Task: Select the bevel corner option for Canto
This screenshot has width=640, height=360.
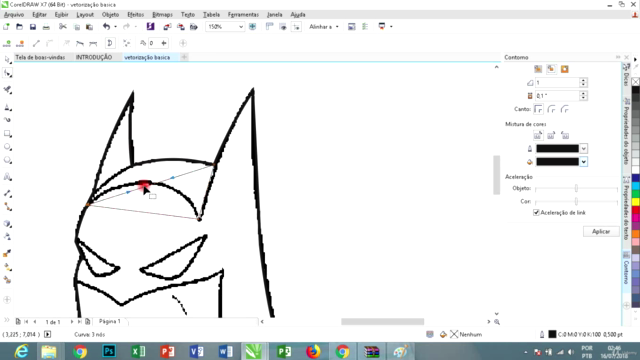Action: pyautogui.click(x=565, y=109)
